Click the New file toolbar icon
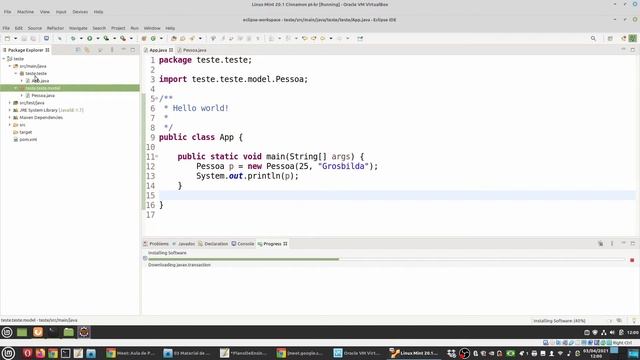Screen dimensions: 640x360 click(7, 38)
